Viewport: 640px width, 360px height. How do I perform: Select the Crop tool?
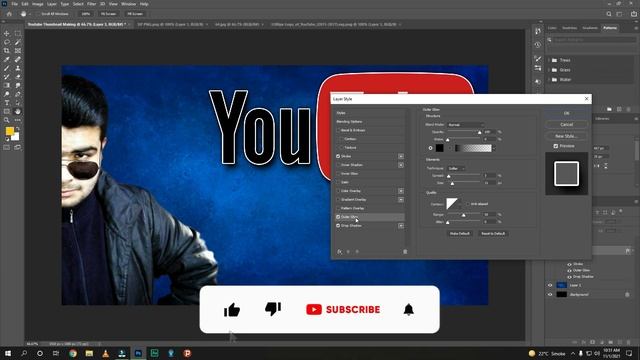(7, 51)
